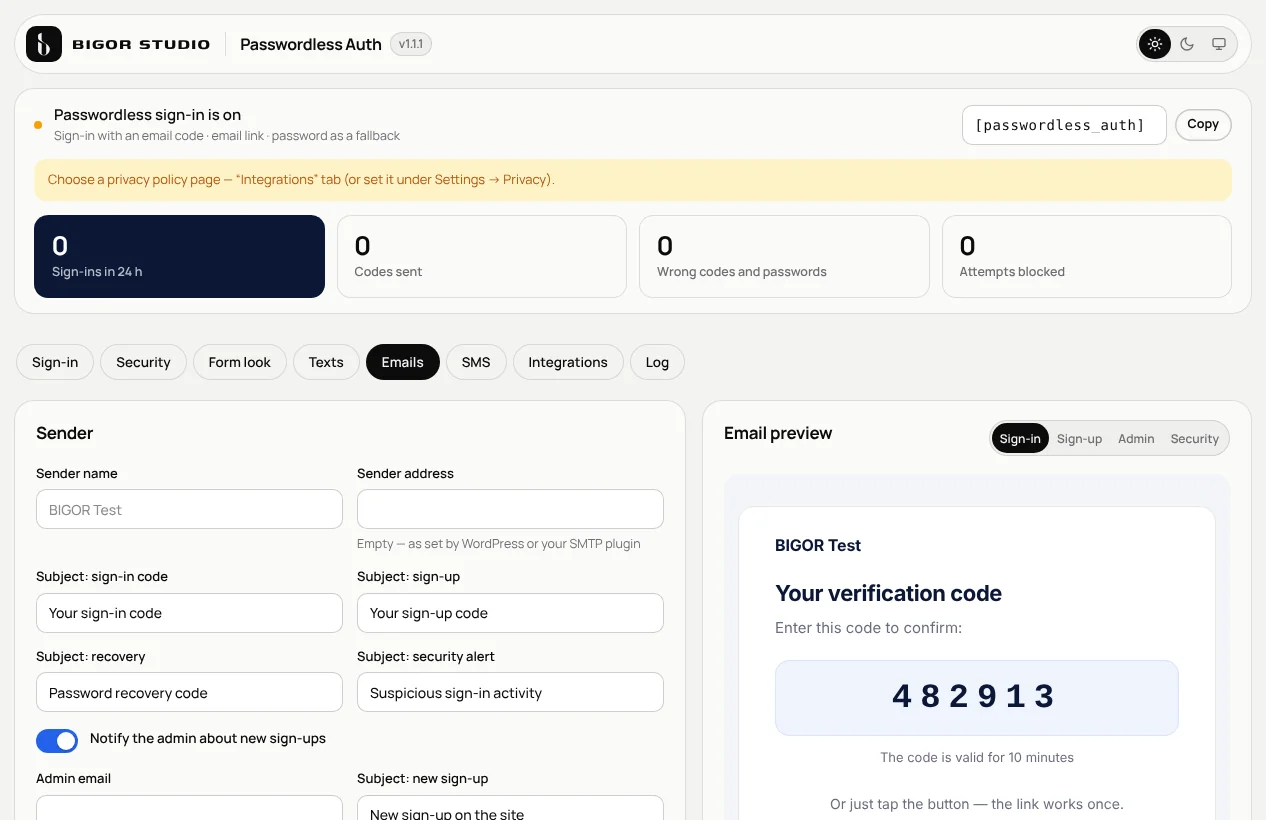Focus the Sender name field
This screenshot has width=1266, height=820.
189,509
